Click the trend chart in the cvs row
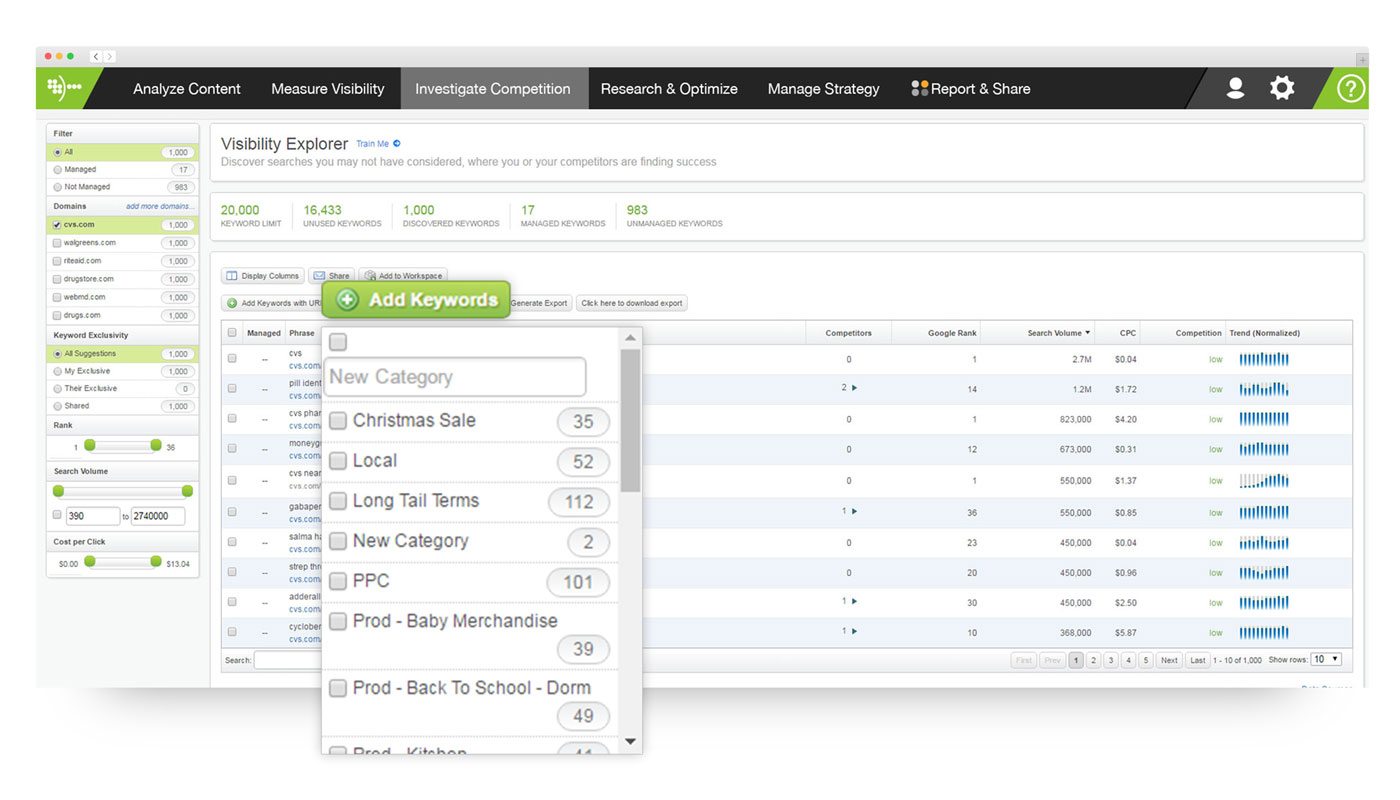 pos(1264,359)
